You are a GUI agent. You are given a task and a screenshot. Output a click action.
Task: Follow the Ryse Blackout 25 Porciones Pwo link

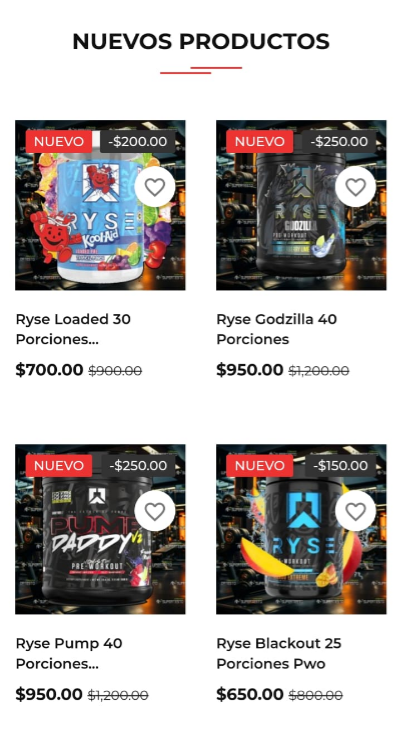coord(279,653)
